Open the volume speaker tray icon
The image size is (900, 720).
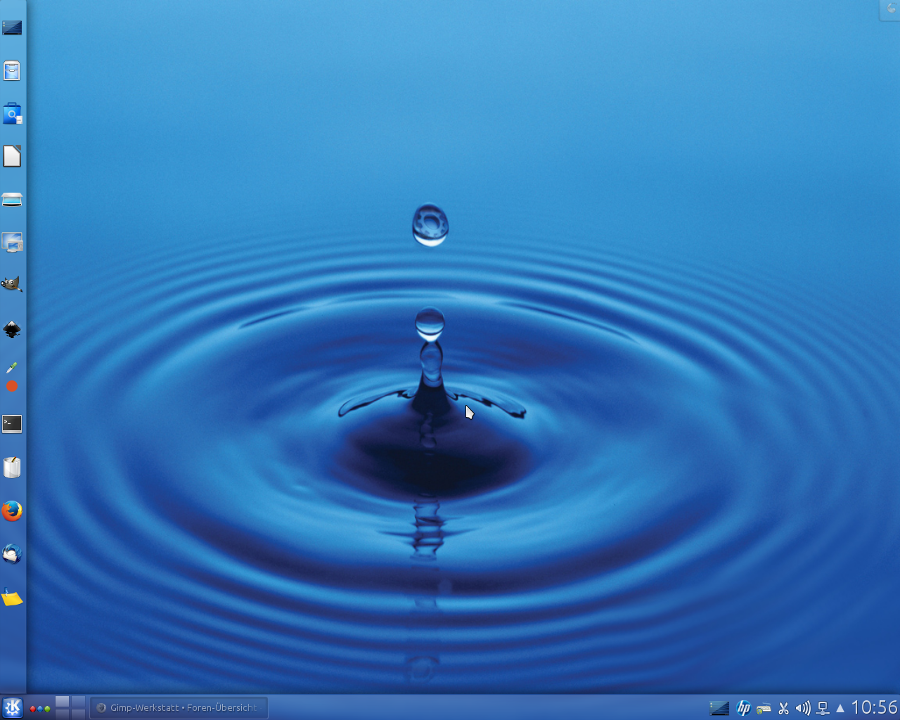tap(803, 709)
